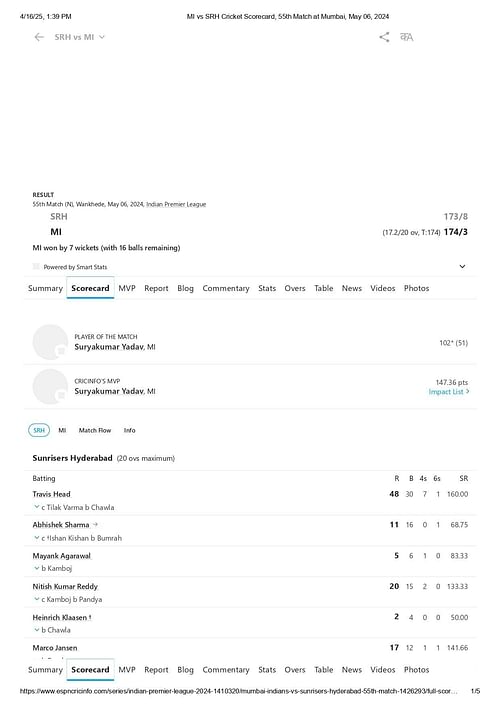Open the language translation icon
The image size is (500, 707).
pos(407,37)
